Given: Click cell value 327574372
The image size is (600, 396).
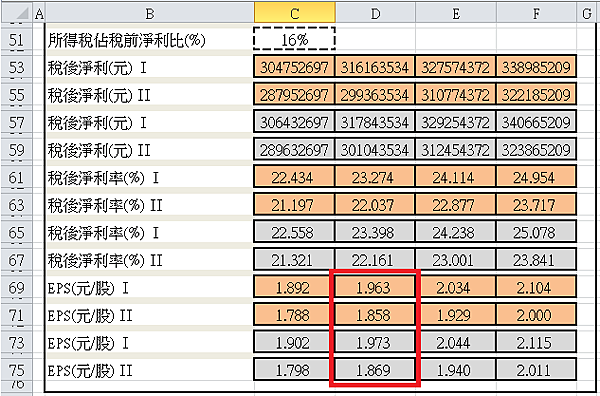Looking at the screenshot, I should [x=455, y=67].
